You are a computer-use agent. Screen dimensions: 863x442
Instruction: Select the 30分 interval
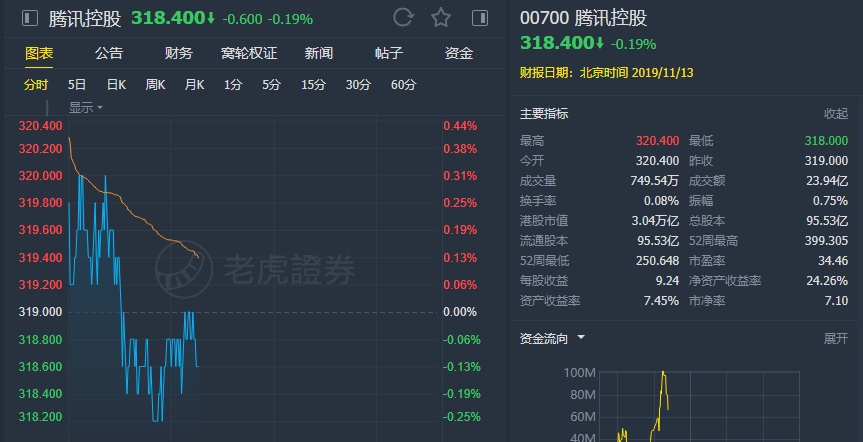point(358,85)
